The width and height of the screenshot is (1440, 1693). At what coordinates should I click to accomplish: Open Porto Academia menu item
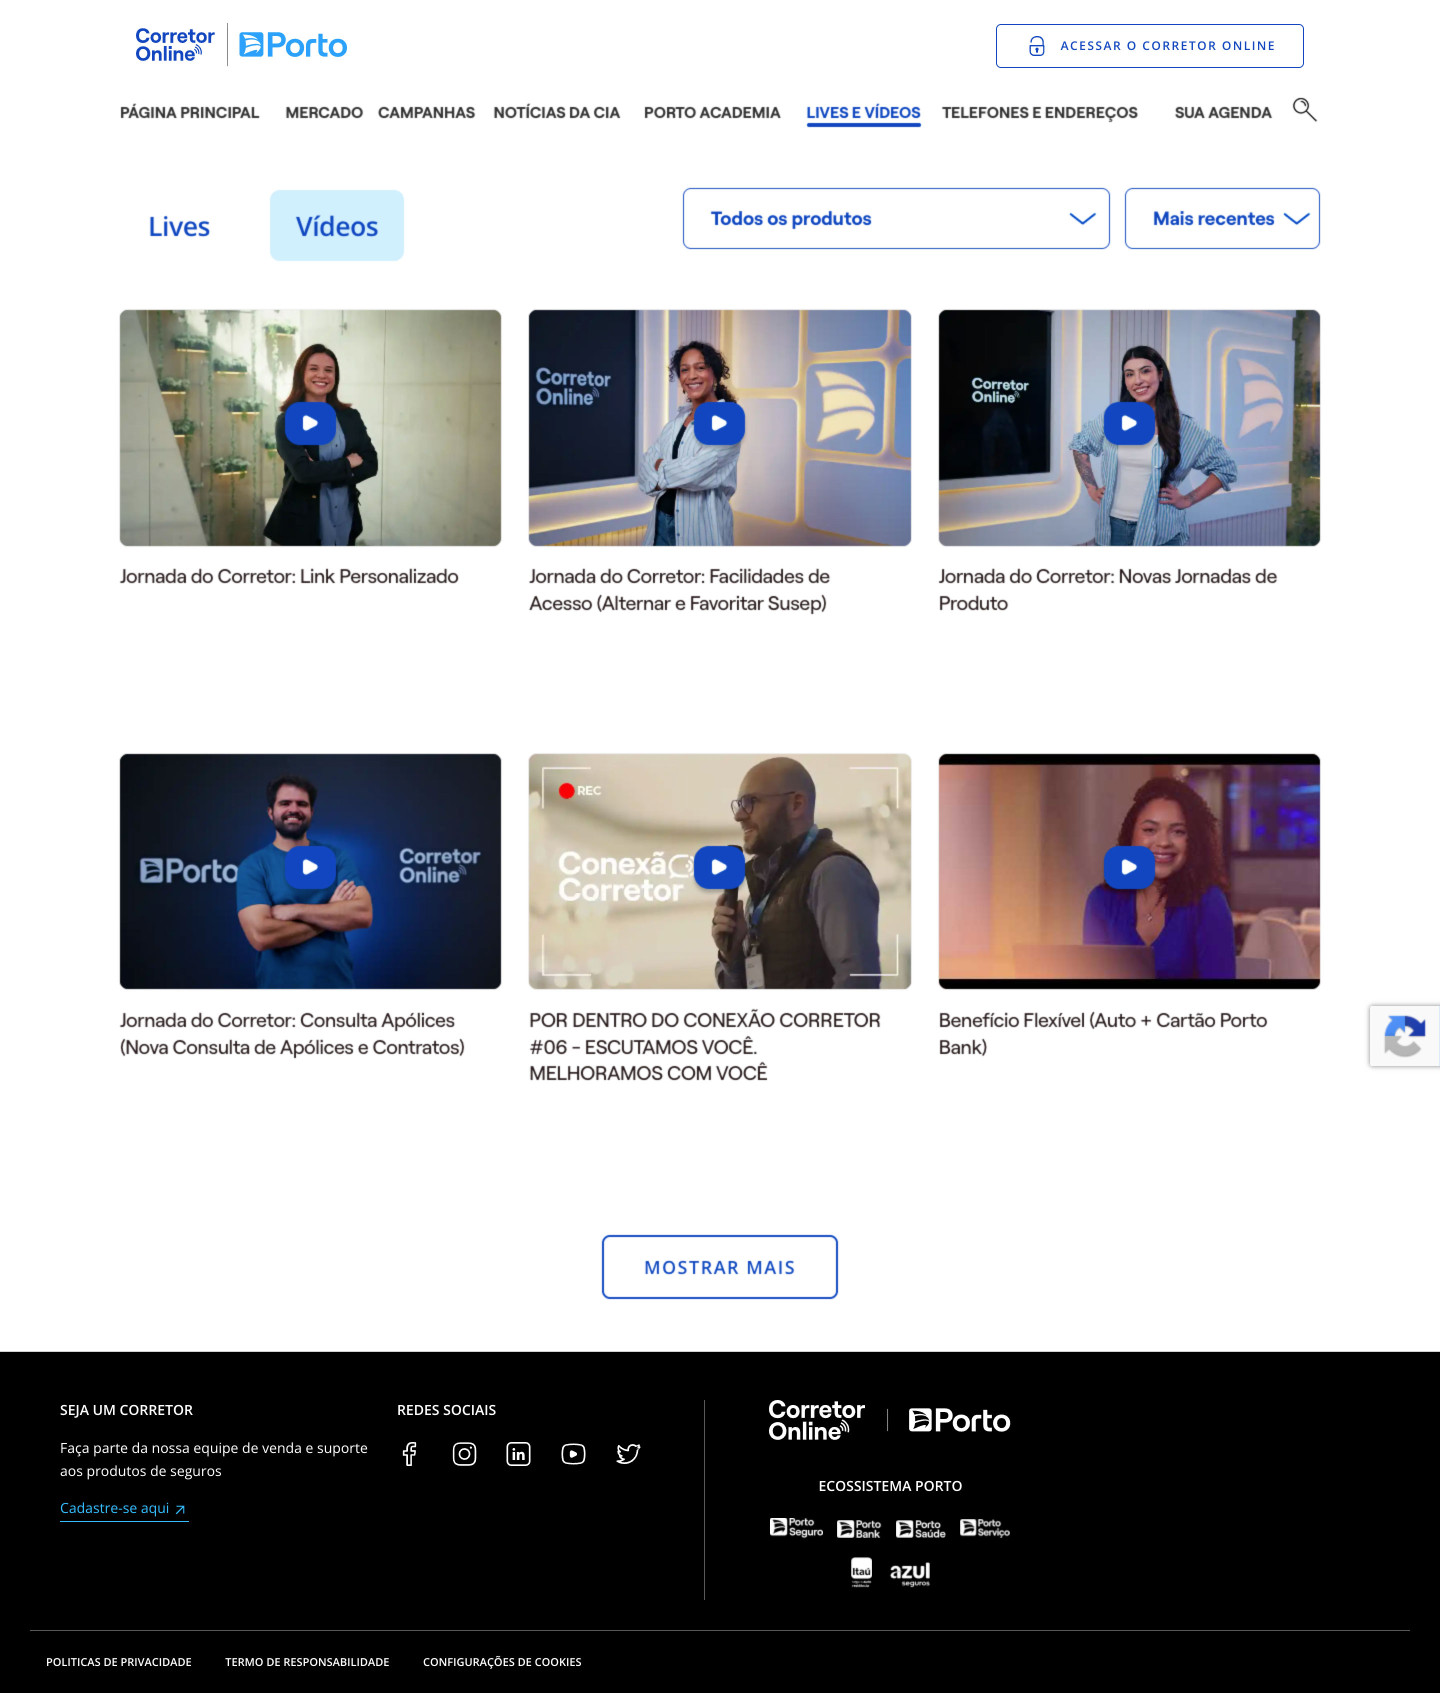pyautogui.click(x=712, y=113)
